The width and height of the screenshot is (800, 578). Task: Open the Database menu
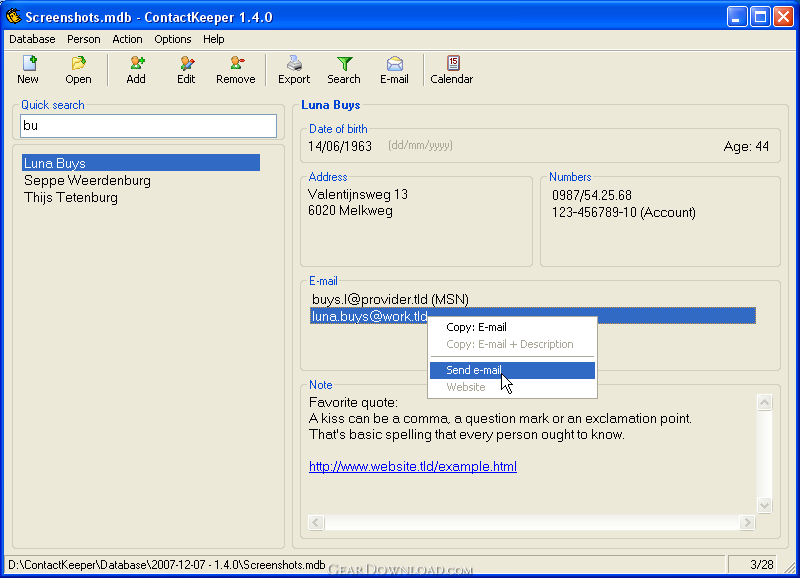(32, 39)
